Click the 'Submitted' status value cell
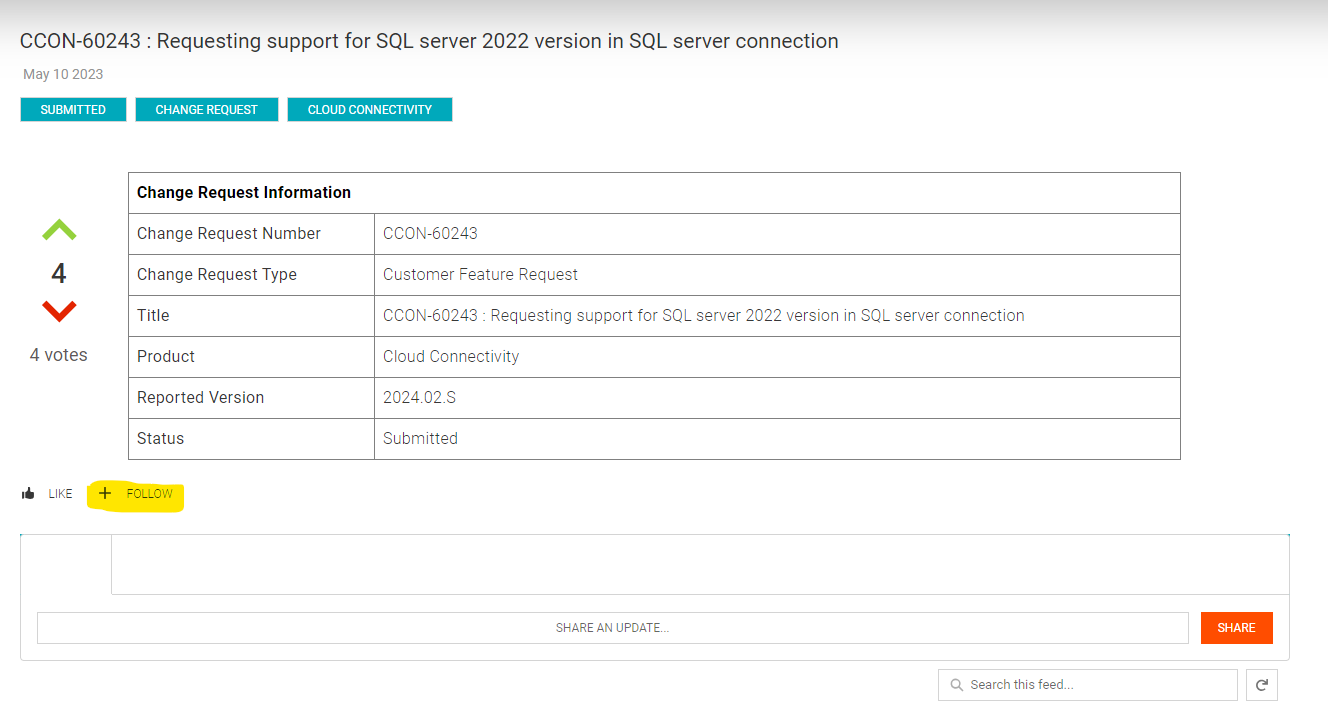This screenshot has width=1328, height=713. point(777,439)
